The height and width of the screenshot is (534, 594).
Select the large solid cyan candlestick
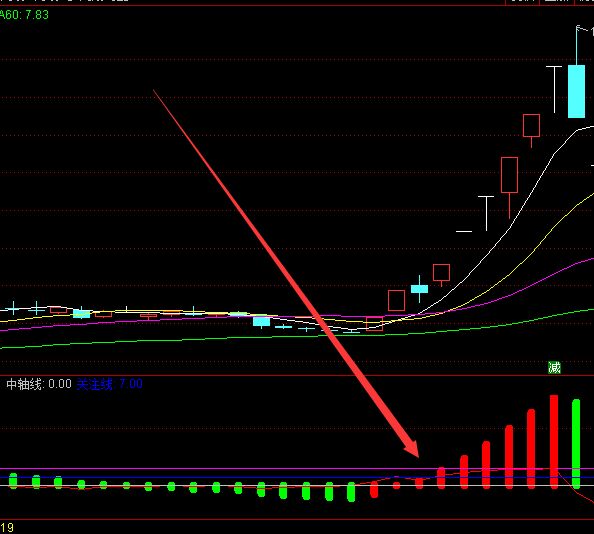click(576, 91)
